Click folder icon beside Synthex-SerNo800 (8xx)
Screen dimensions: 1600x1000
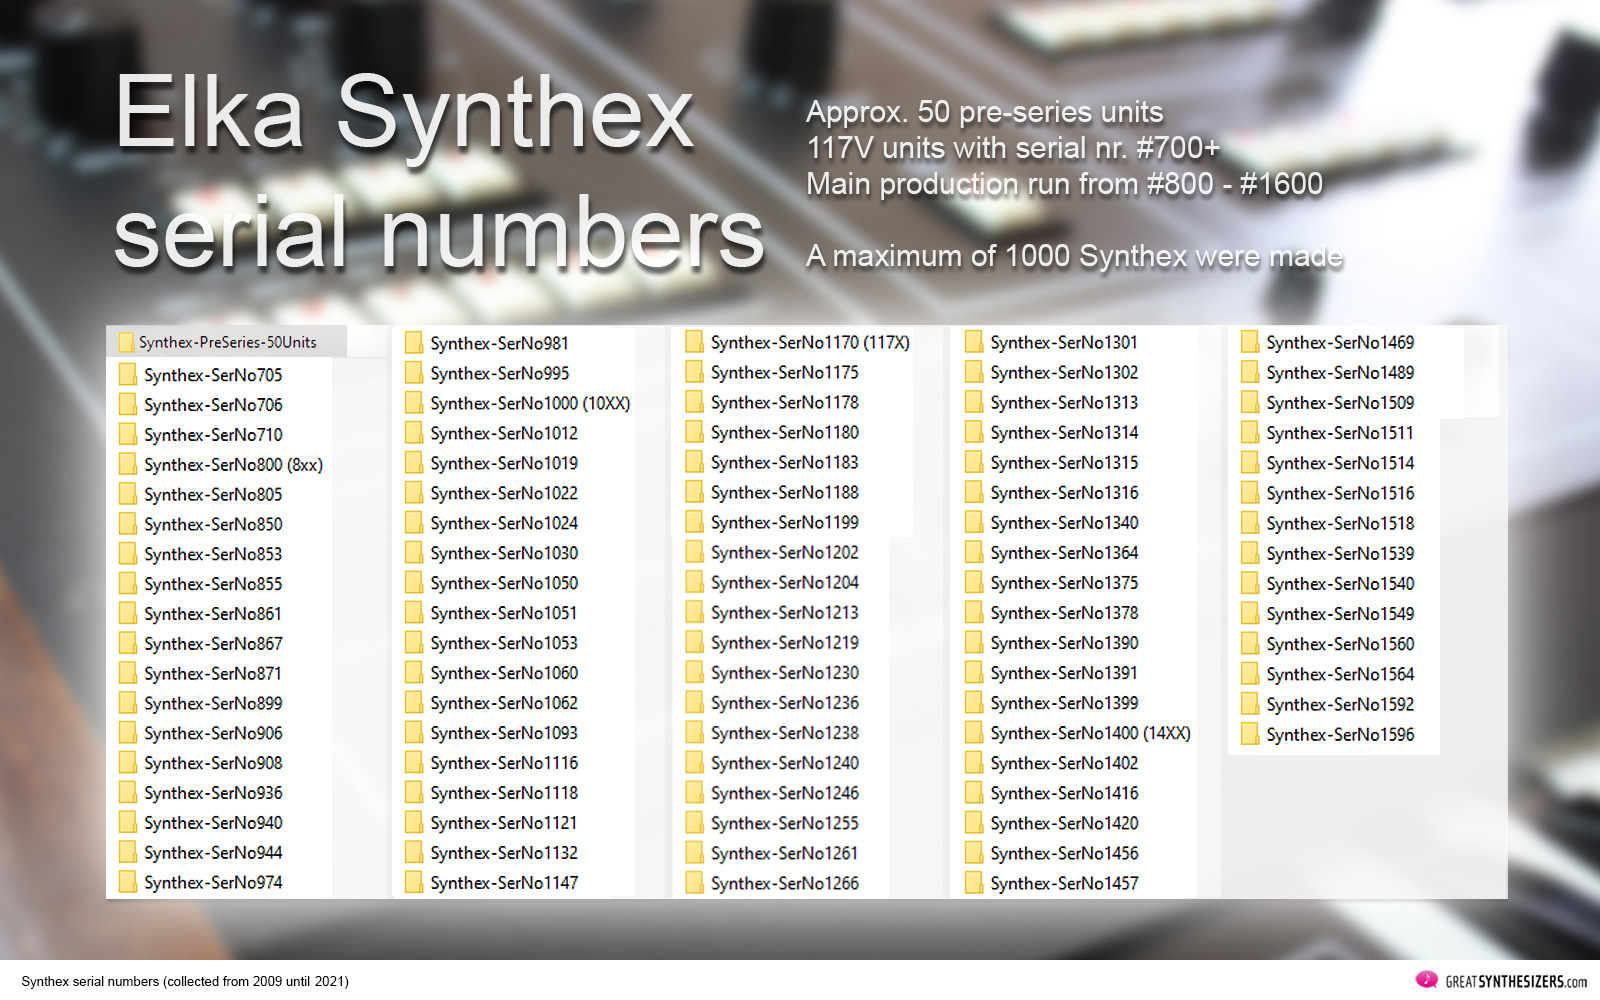click(x=127, y=465)
